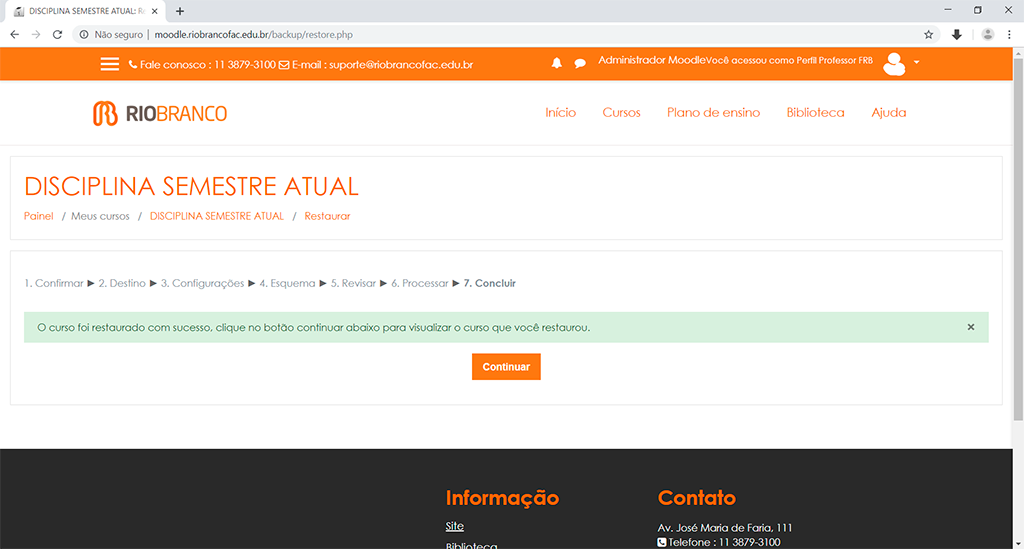1024x549 pixels.
Task: Open the messages chat bubble icon
Action: tap(580, 63)
